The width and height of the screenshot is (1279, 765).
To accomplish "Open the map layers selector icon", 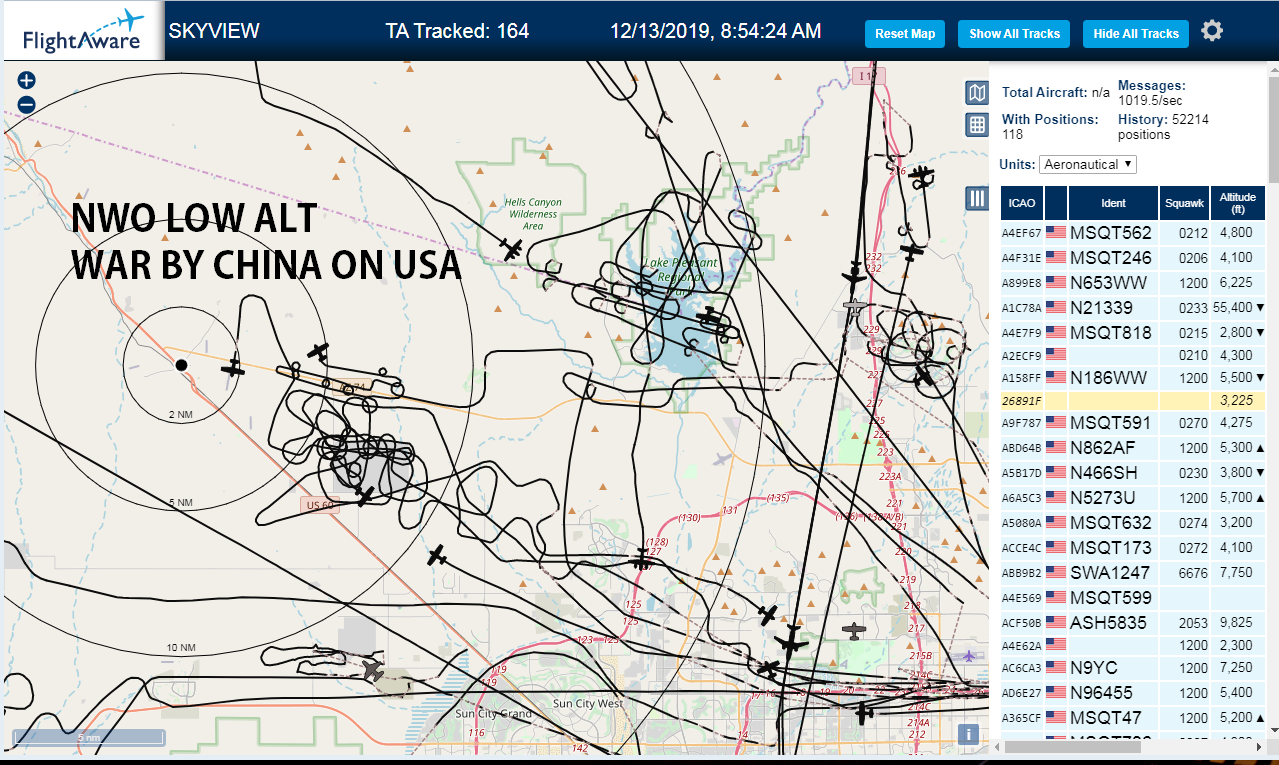I will click(977, 93).
